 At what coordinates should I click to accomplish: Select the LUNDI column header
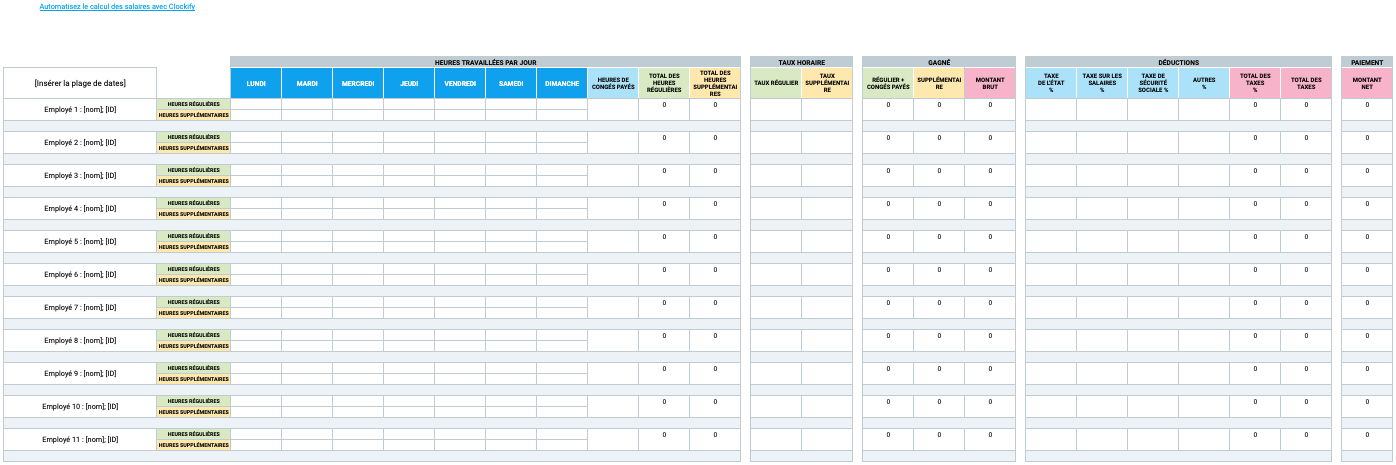click(x=256, y=83)
